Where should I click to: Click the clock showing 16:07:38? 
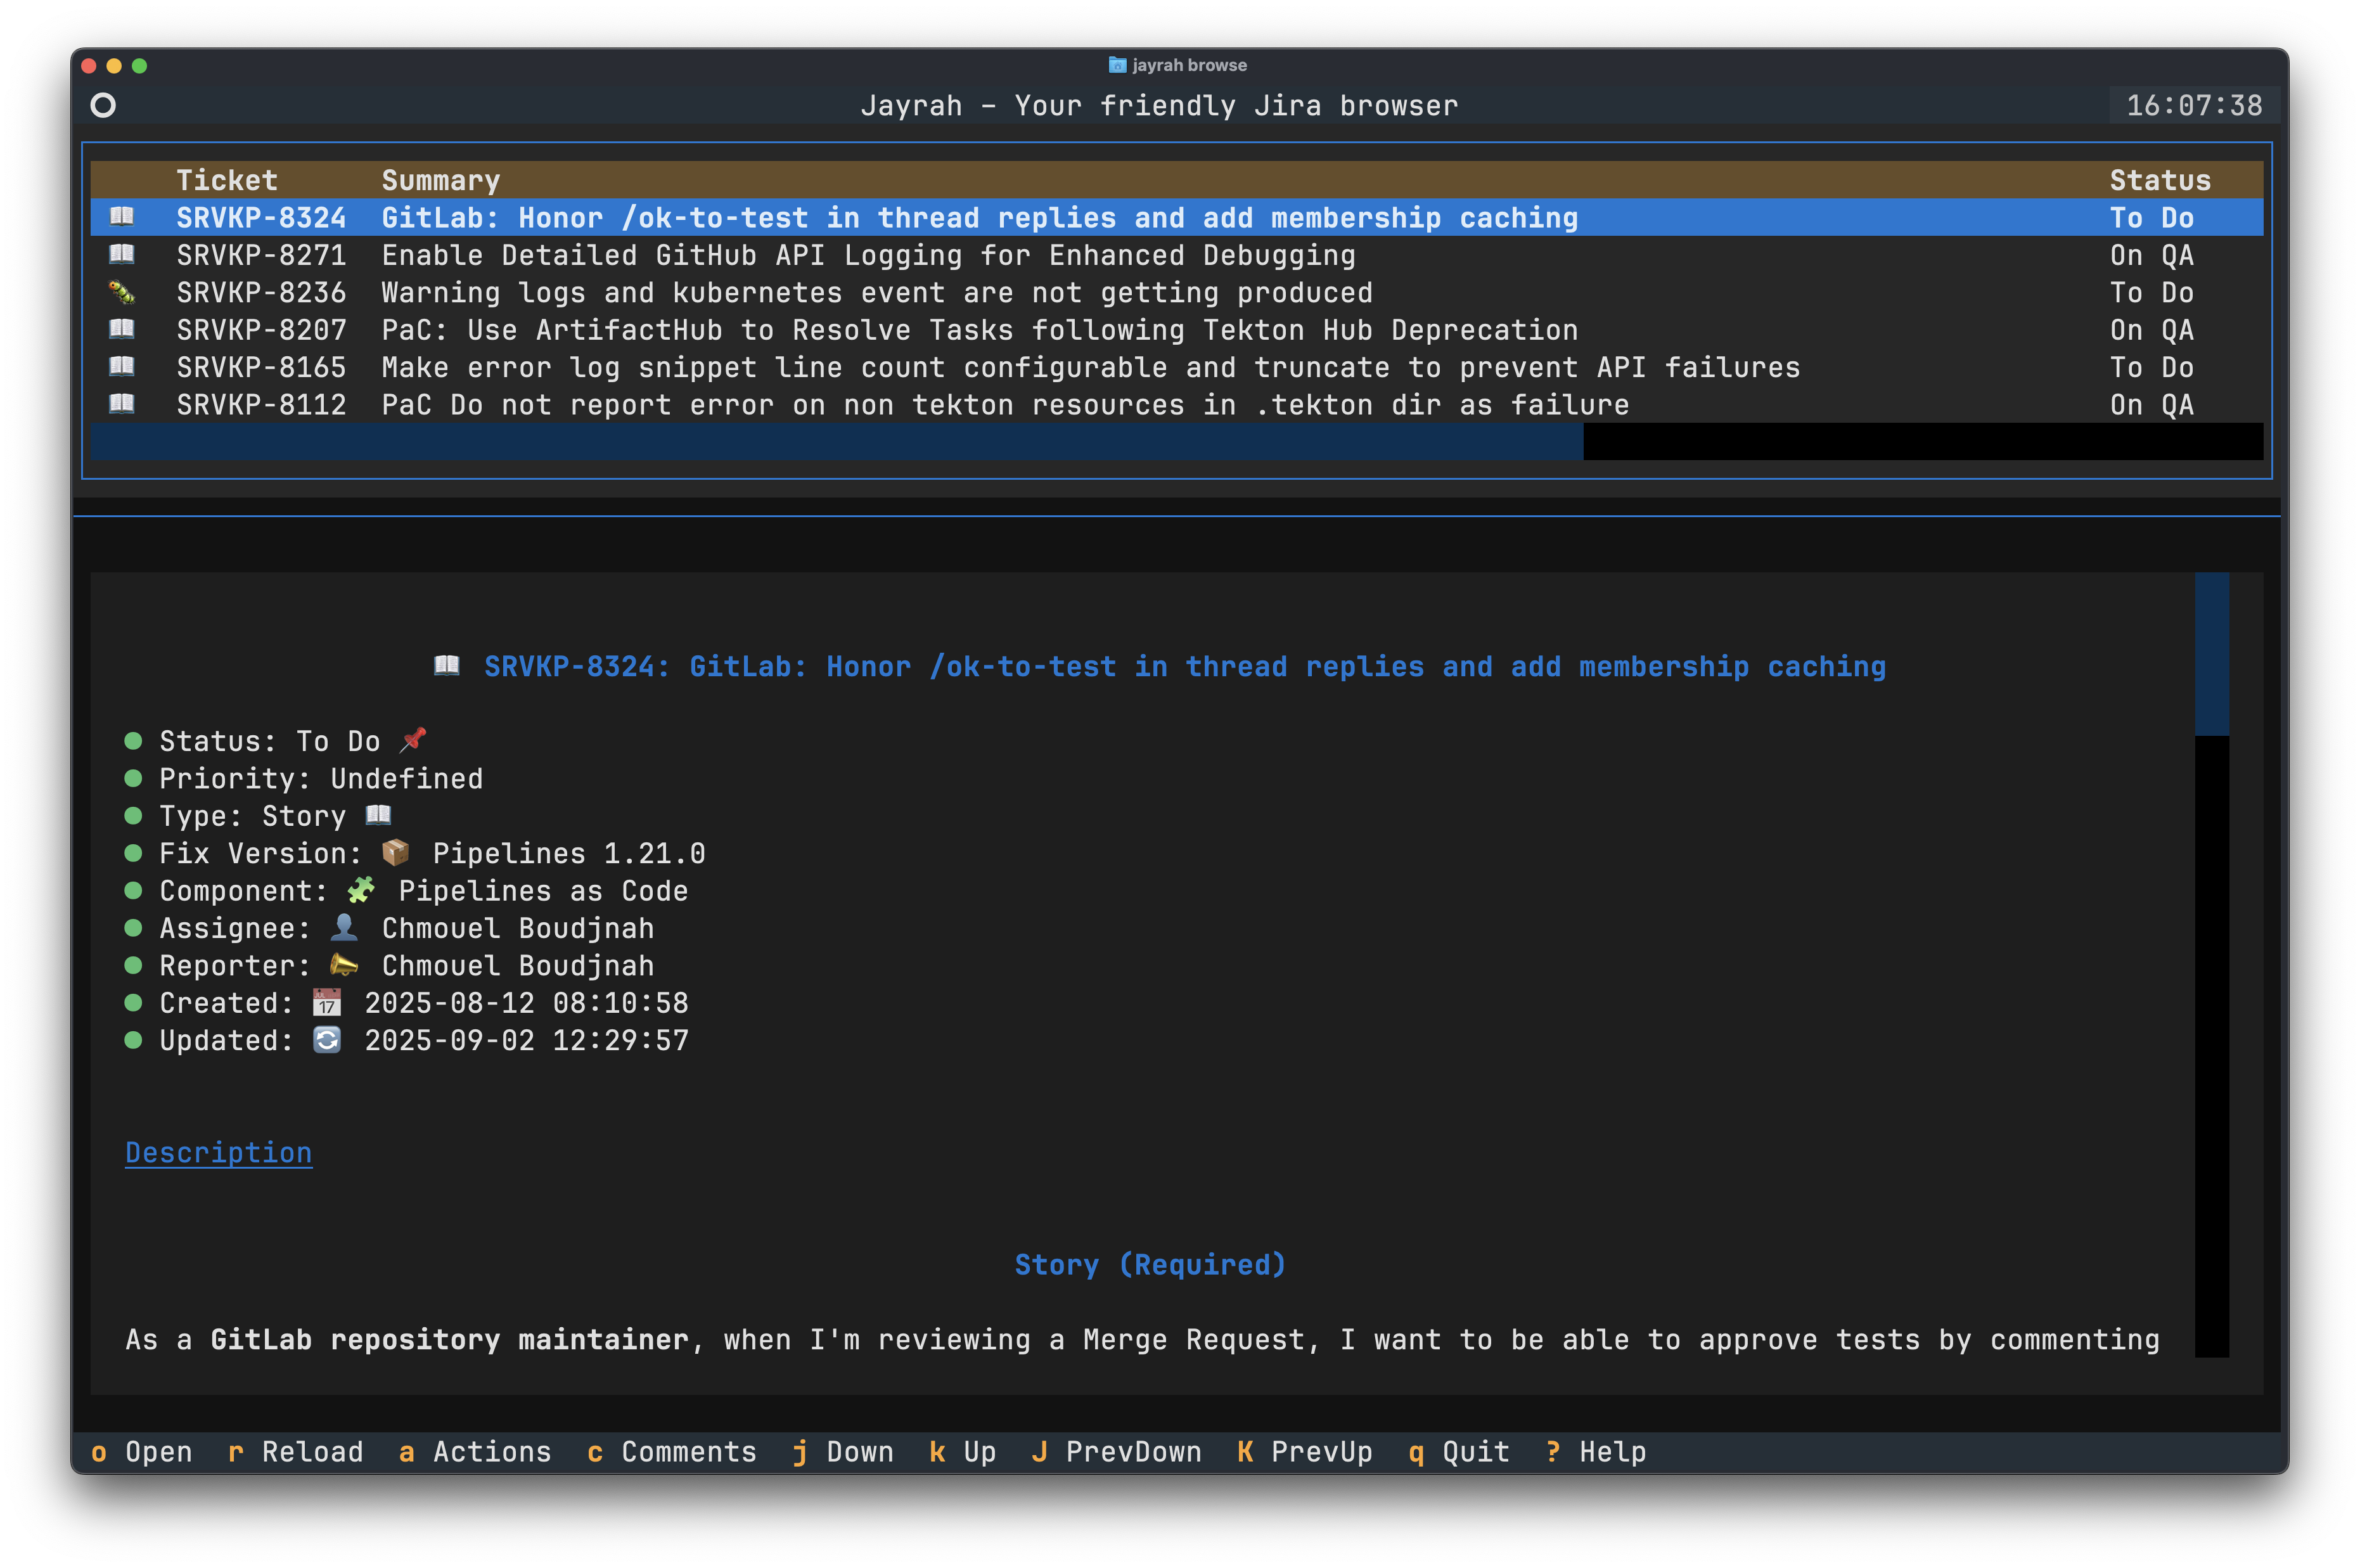[x=2194, y=105]
